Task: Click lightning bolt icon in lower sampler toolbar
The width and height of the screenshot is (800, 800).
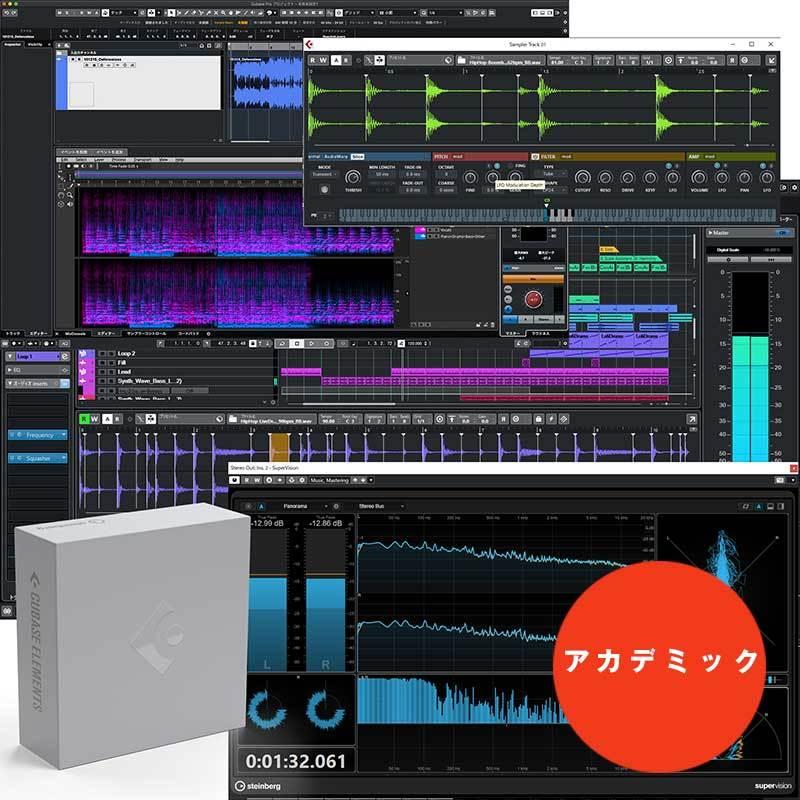Action: 551,419
